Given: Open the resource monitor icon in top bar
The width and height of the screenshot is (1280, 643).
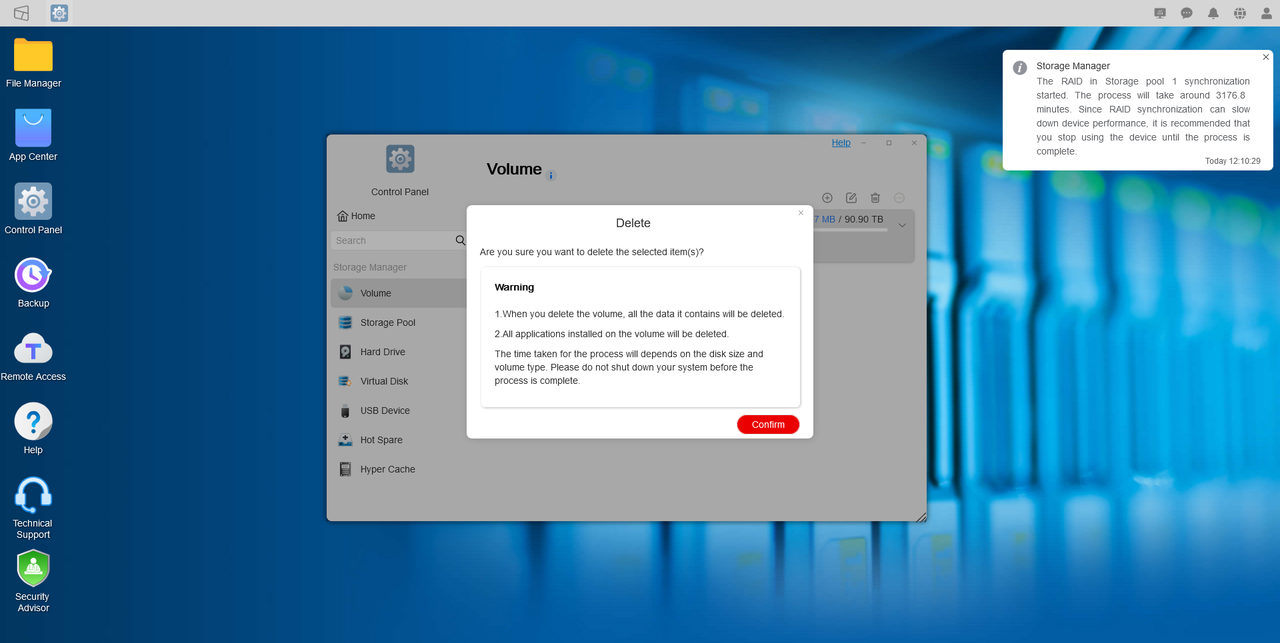Looking at the screenshot, I should 1160,13.
